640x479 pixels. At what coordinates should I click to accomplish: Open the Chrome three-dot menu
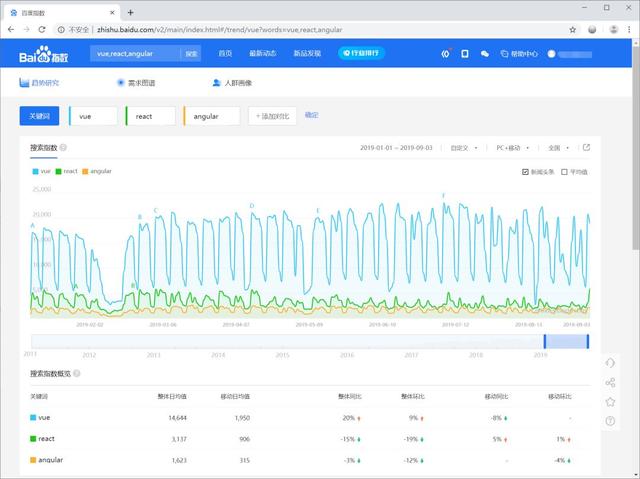(629, 29)
